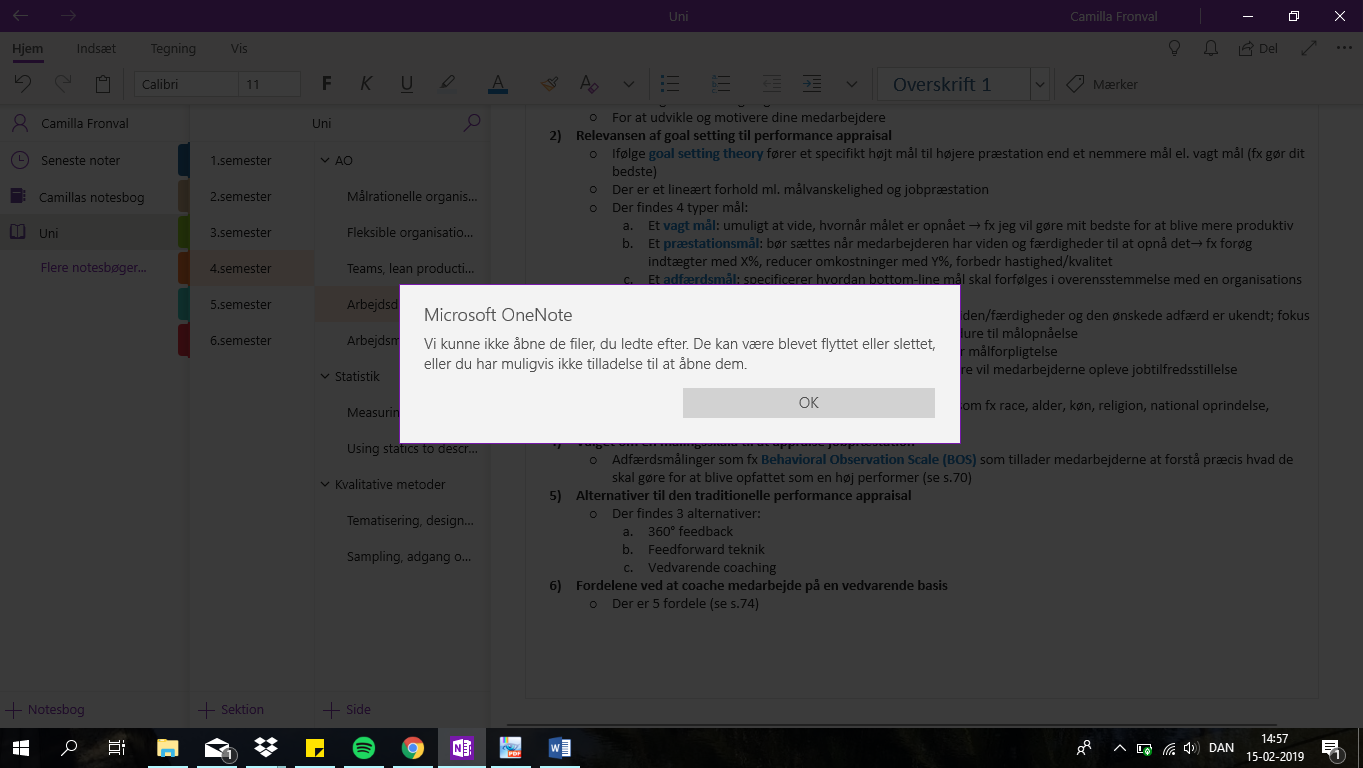Toggle the bulleted list
The width and height of the screenshot is (1363, 768).
[671, 84]
